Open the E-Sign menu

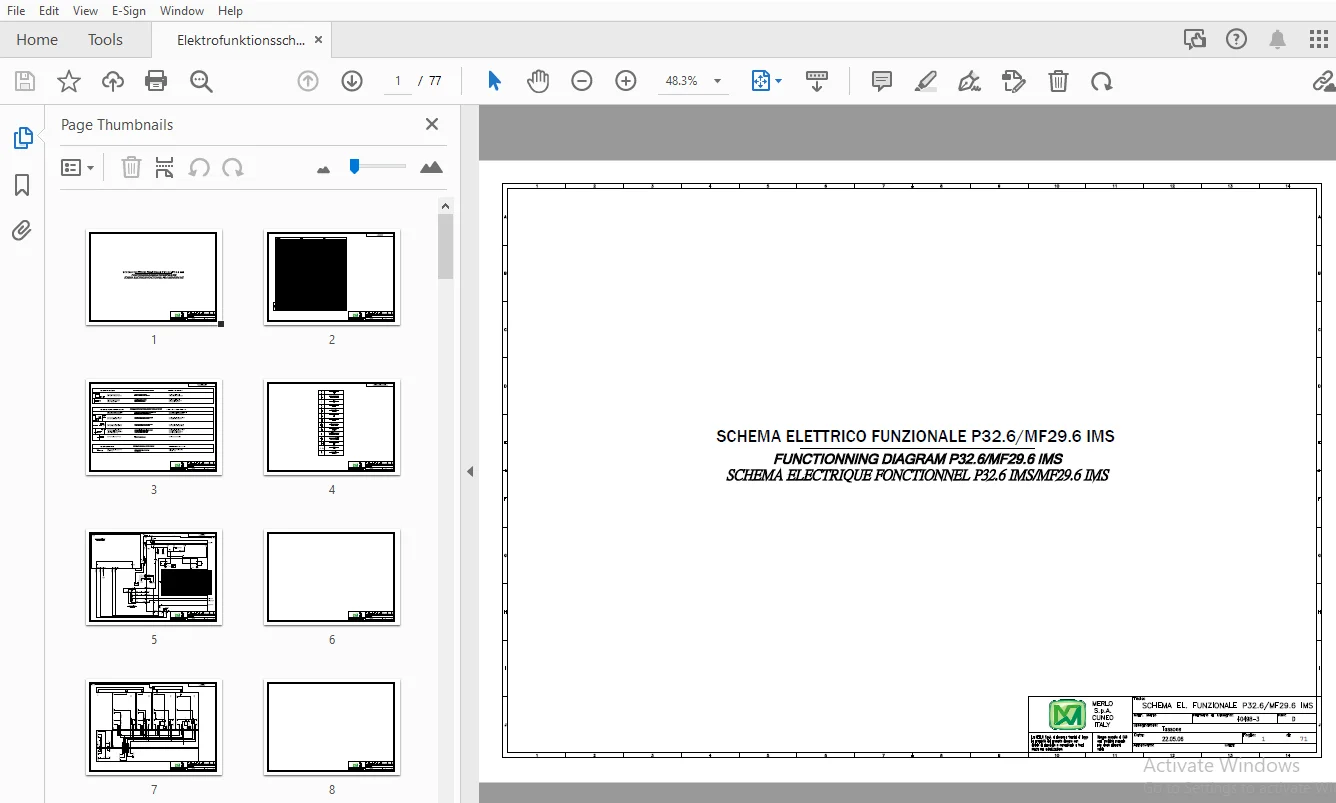129,11
